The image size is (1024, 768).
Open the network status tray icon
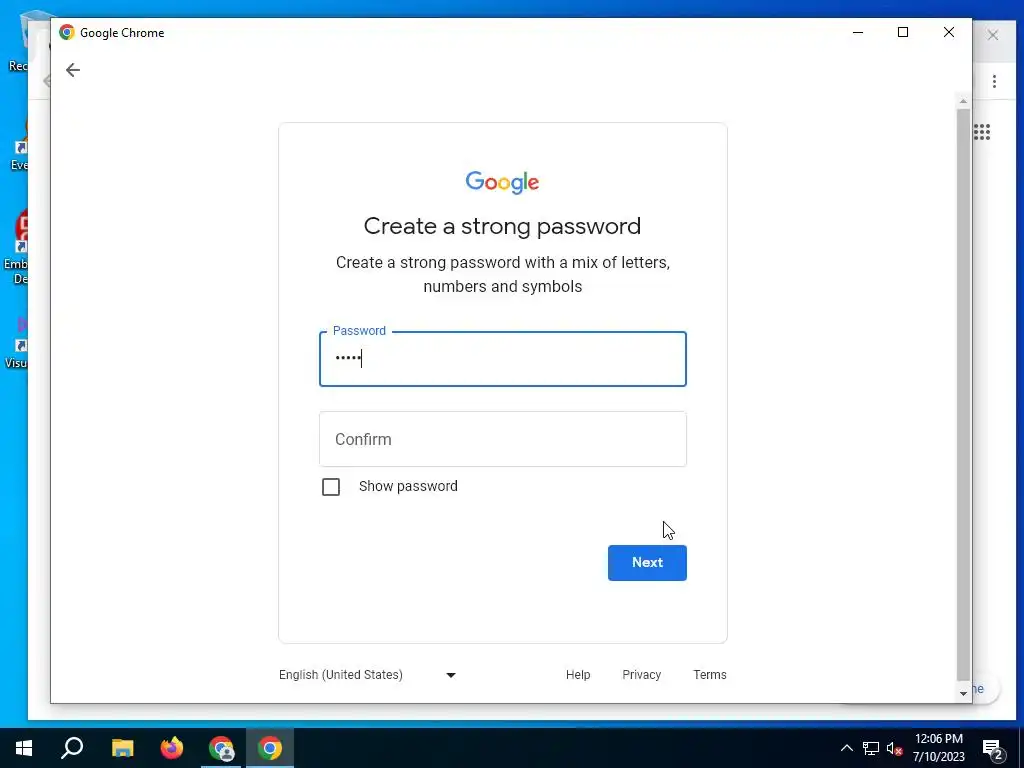pyautogui.click(x=871, y=748)
